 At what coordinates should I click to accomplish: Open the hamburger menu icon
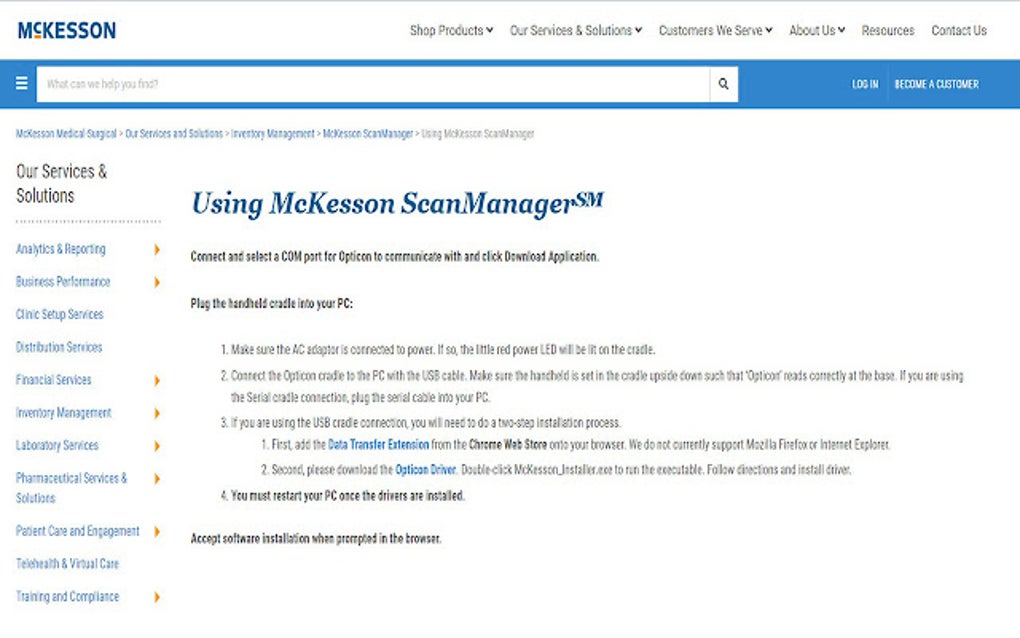21,82
